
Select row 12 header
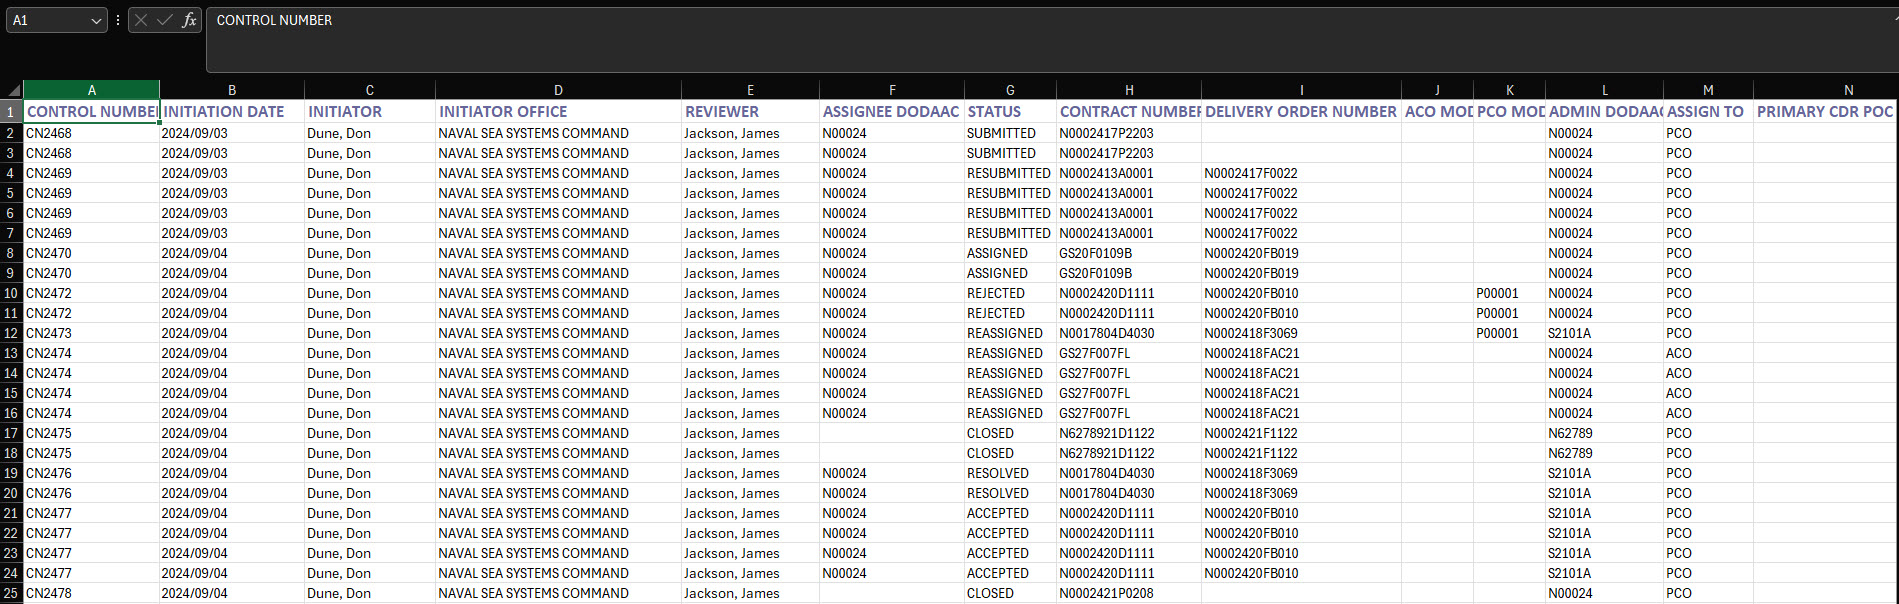pos(11,333)
